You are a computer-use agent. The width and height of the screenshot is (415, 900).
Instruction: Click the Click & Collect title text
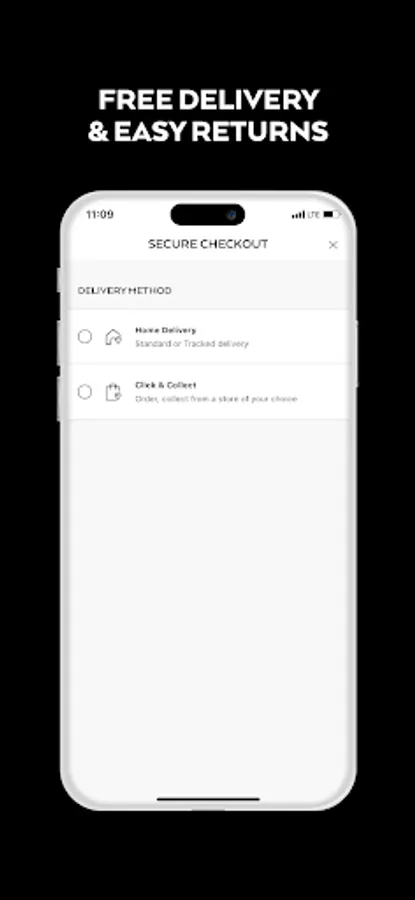[165, 385]
